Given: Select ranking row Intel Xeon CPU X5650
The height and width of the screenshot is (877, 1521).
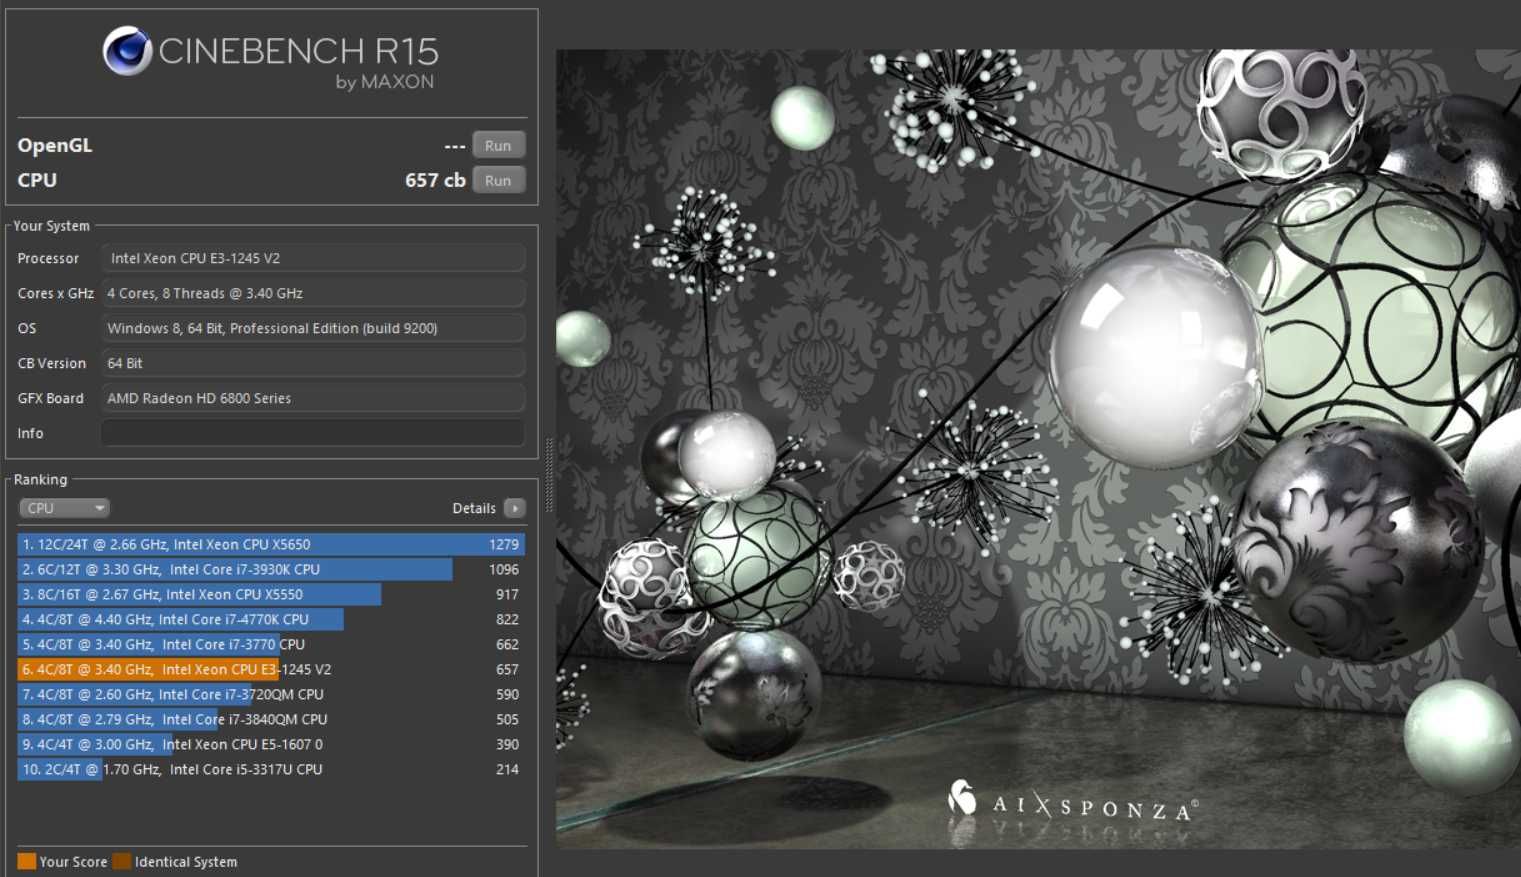Looking at the screenshot, I should click(271, 544).
